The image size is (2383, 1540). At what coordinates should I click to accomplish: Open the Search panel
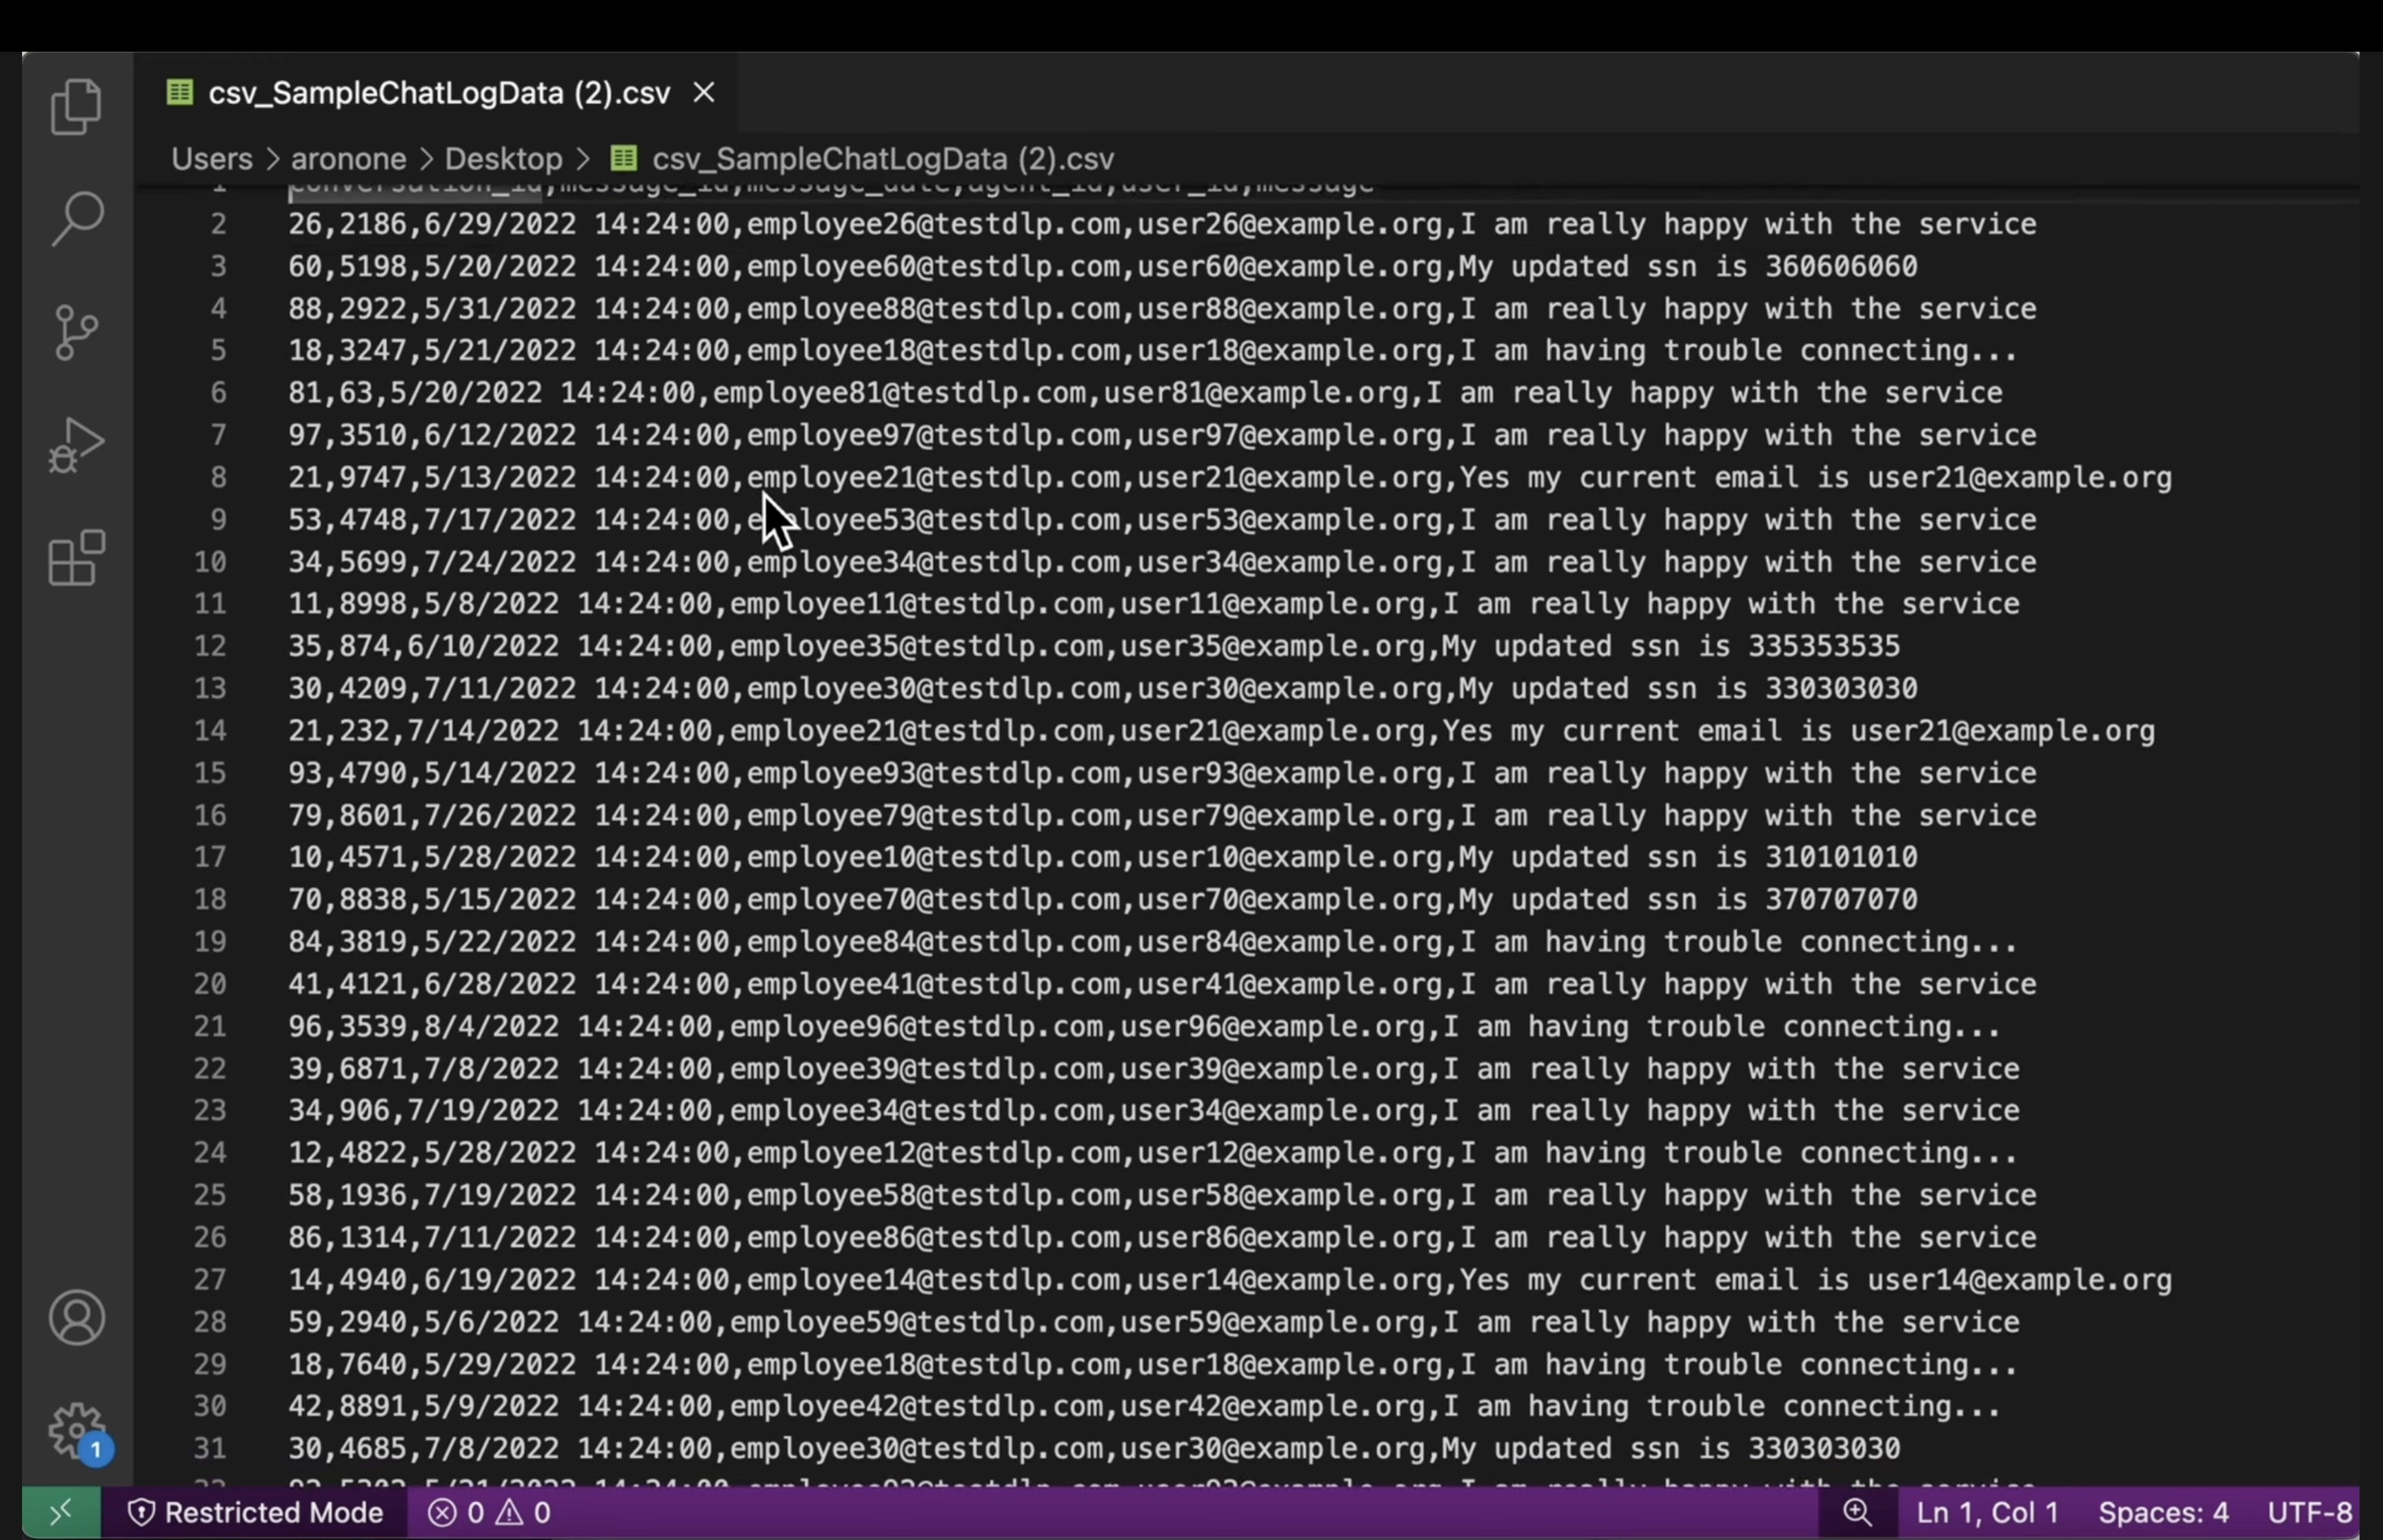pyautogui.click(x=76, y=218)
